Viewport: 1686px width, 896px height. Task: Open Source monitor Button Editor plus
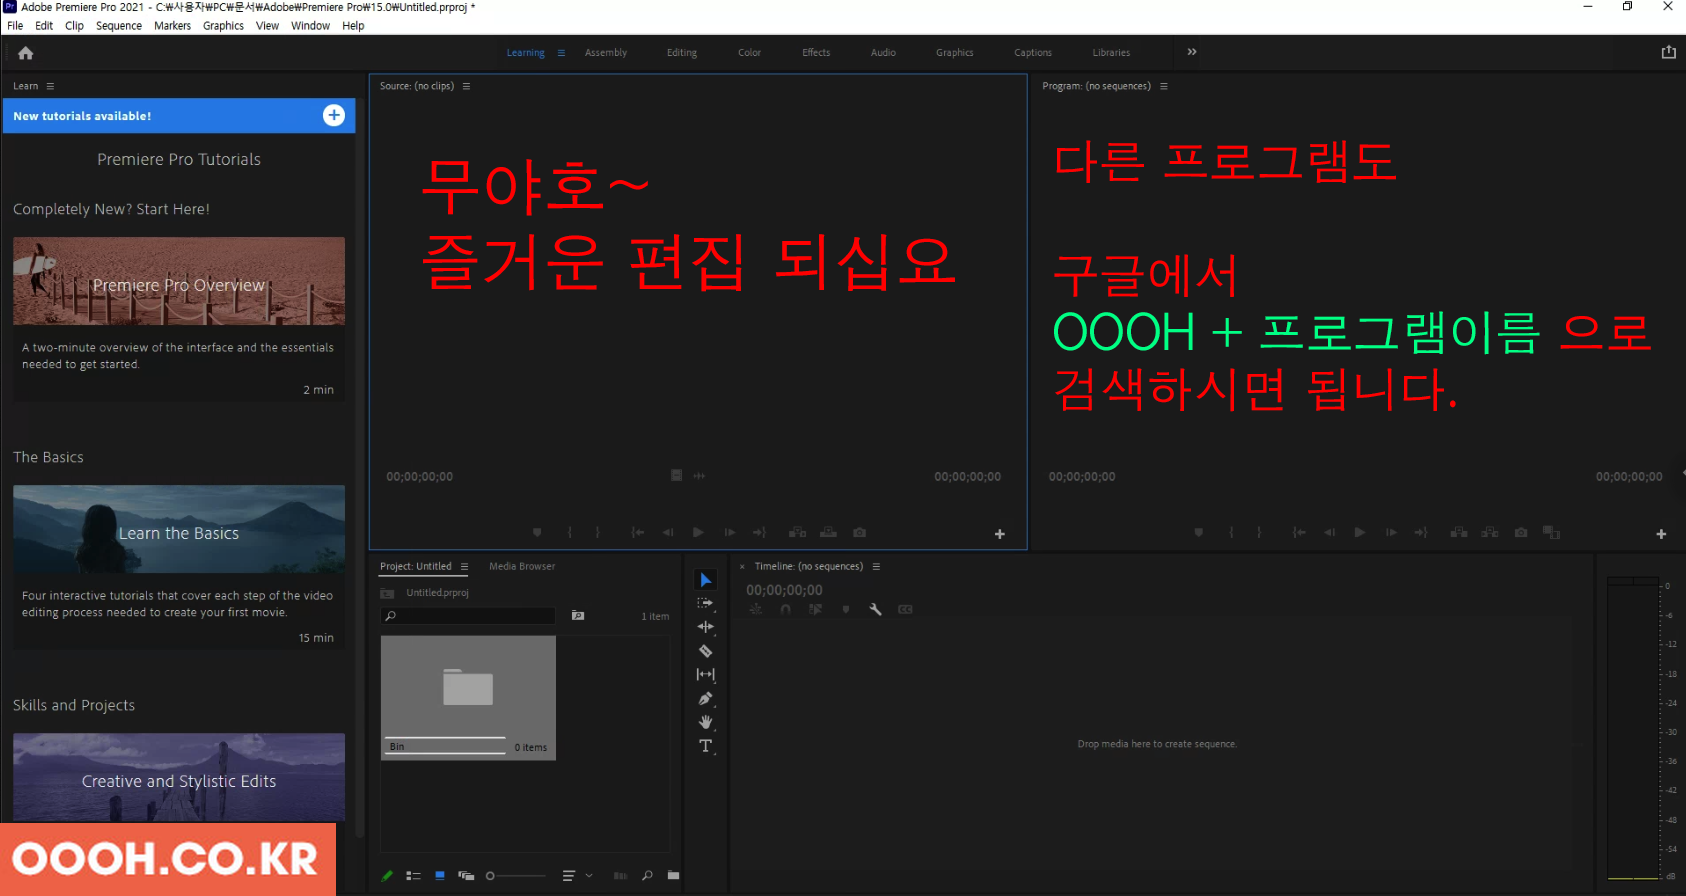pos(999,534)
